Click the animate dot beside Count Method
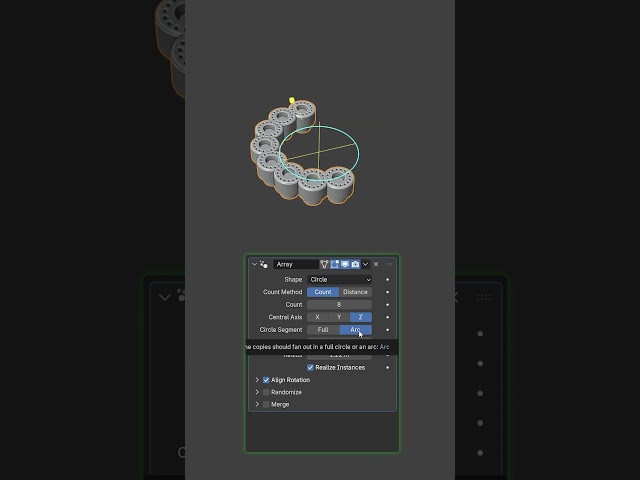 [x=387, y=292]
